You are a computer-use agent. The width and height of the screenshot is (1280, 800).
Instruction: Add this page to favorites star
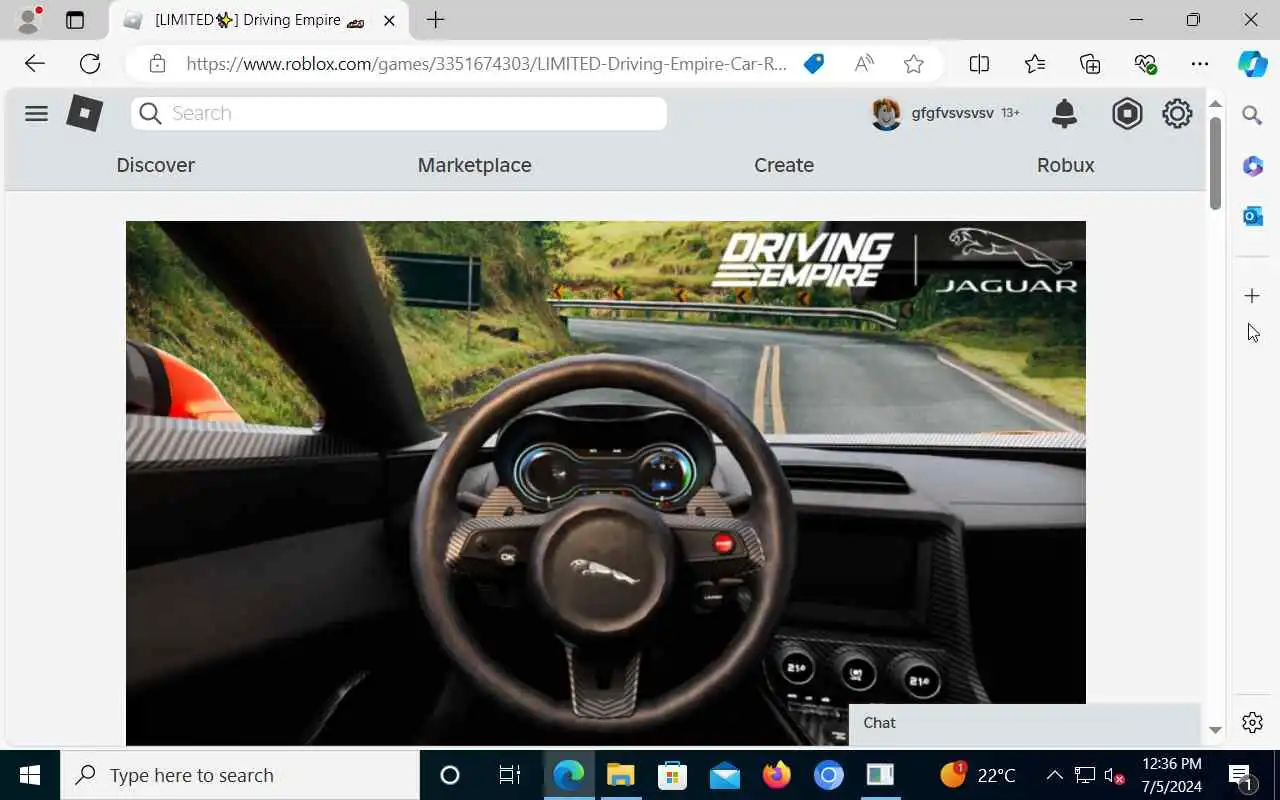(x=913, y=64)
